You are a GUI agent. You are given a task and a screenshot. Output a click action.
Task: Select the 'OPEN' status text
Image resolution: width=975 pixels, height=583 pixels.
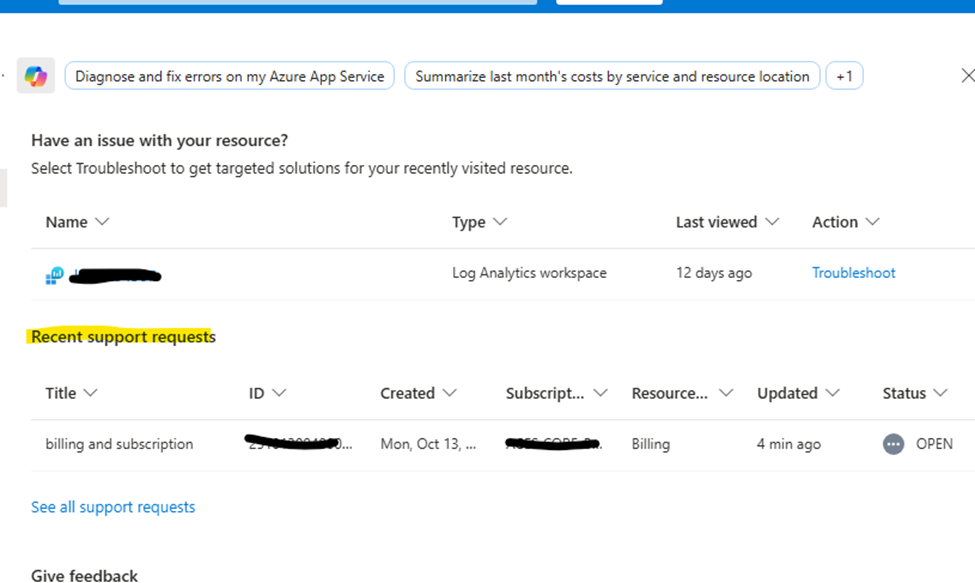(x=934, y=444)
